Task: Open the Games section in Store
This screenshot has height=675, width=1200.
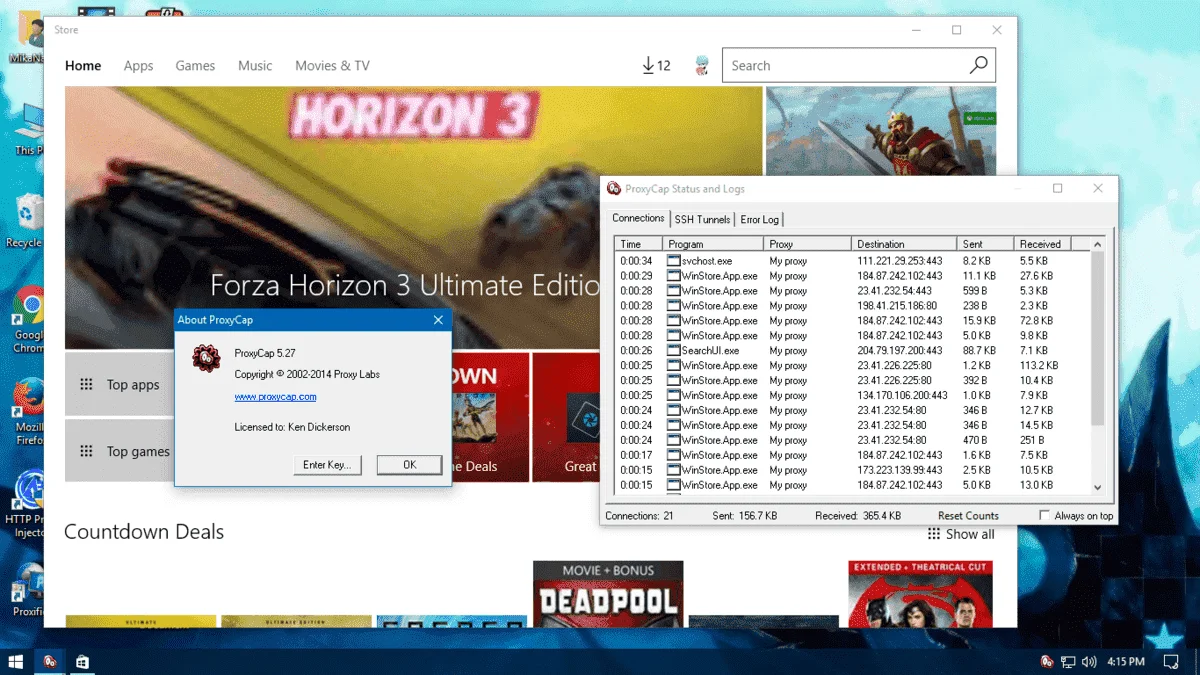Action: pos(195,66)
